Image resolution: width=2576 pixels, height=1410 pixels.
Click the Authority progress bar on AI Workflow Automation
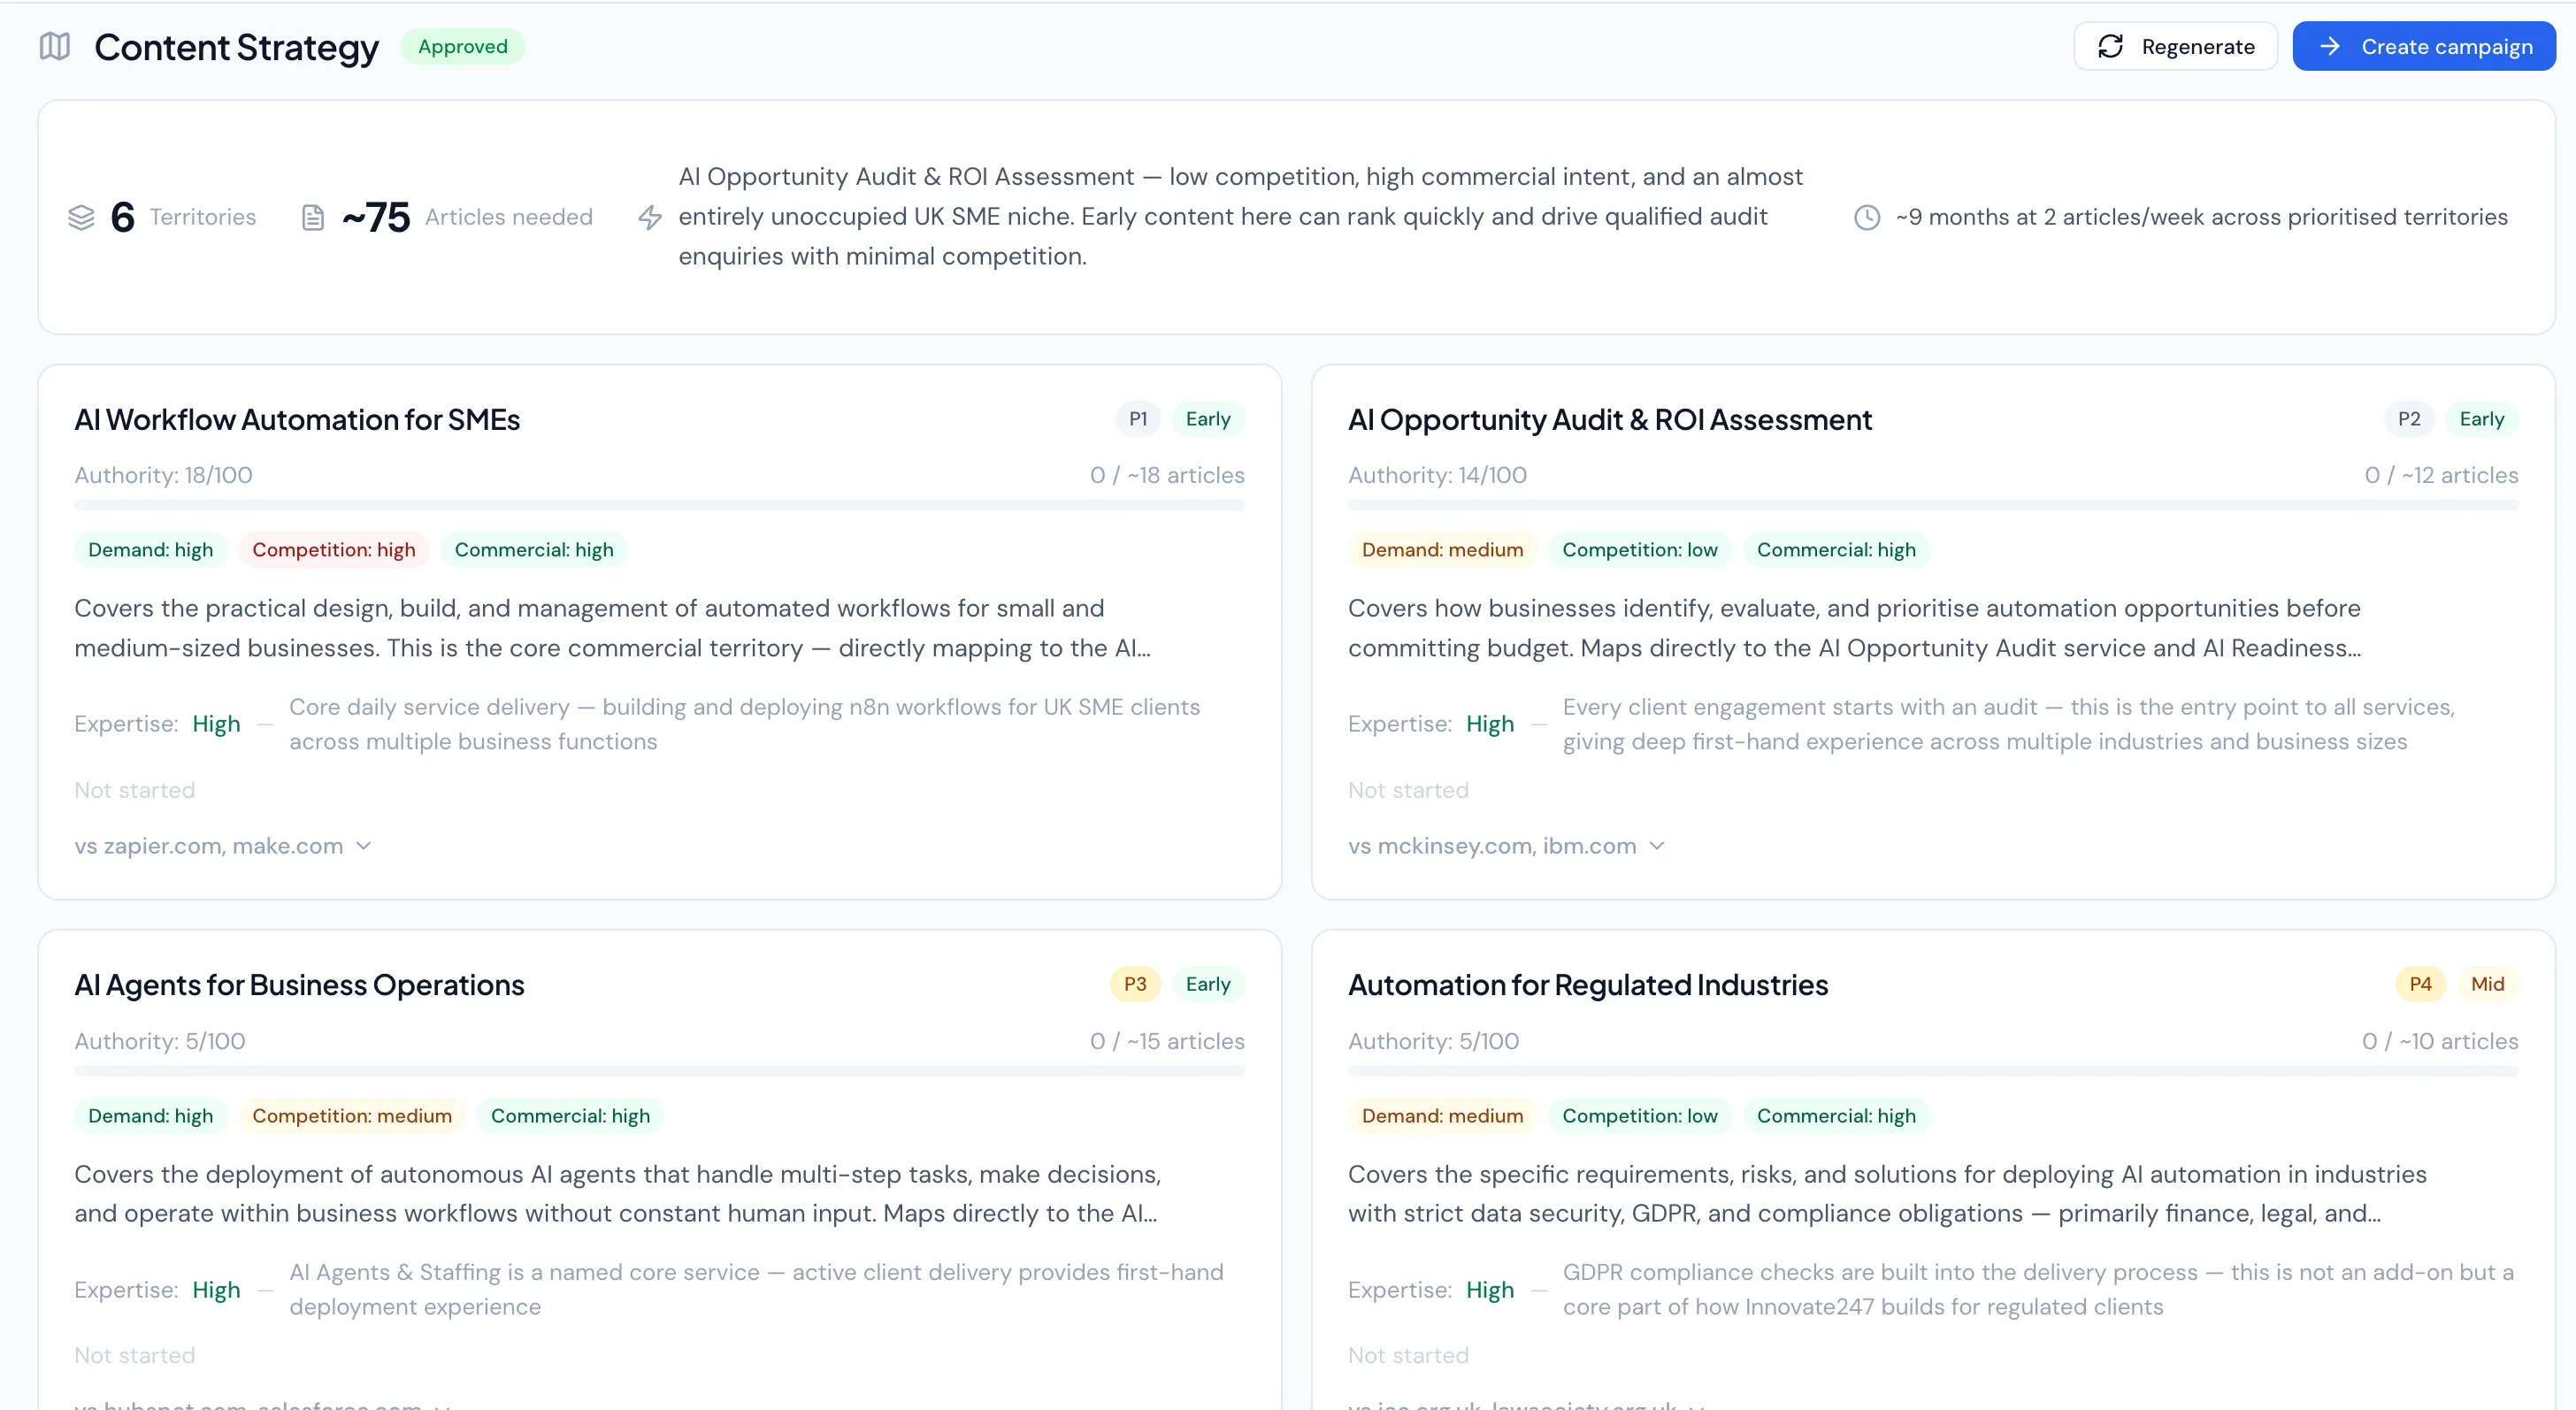pos(660,505)
